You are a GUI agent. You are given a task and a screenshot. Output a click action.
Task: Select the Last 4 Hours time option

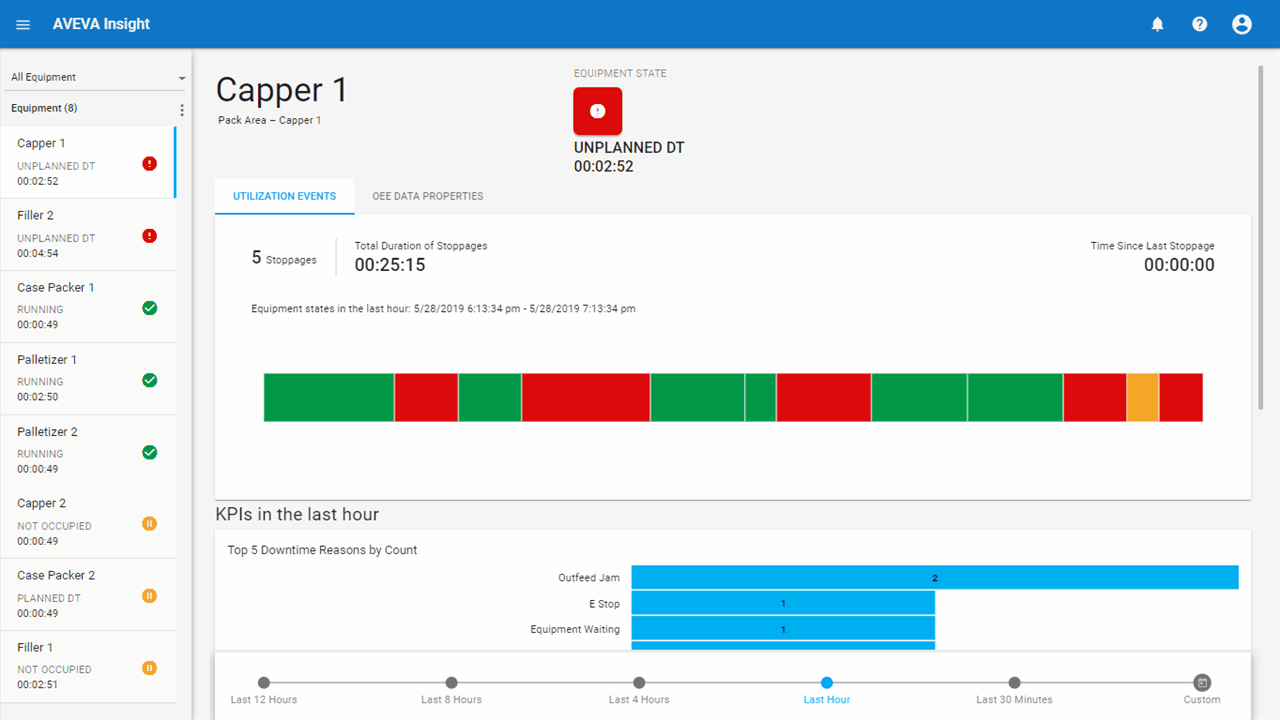click(x=639, y=683)
